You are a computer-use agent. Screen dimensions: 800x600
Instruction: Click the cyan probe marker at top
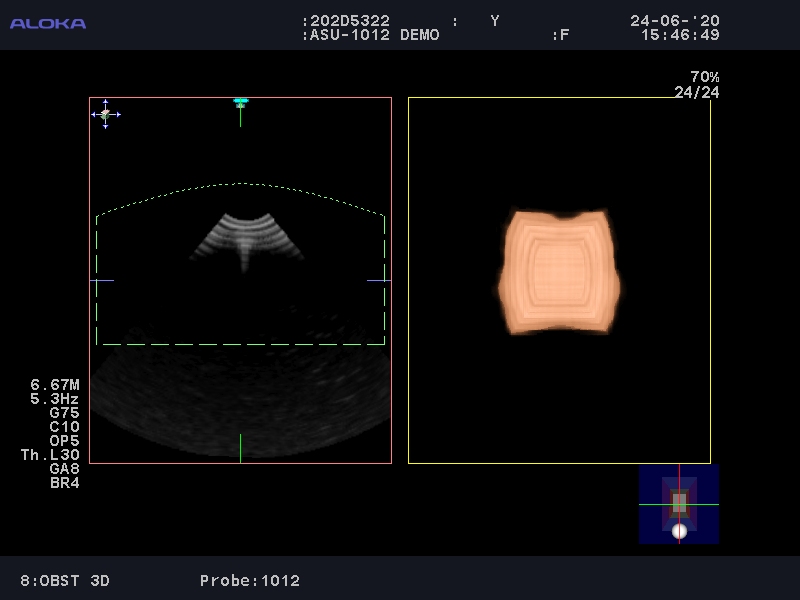[240, 102]
